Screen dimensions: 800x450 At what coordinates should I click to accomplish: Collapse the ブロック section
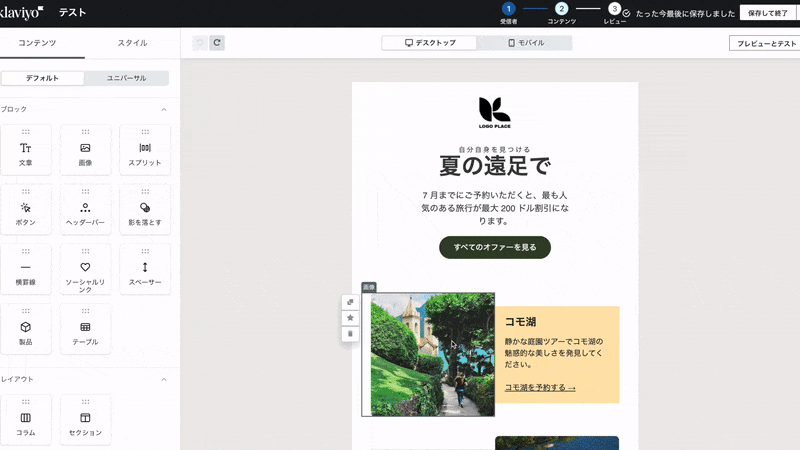pyautogui.click(x=164, y=109)
